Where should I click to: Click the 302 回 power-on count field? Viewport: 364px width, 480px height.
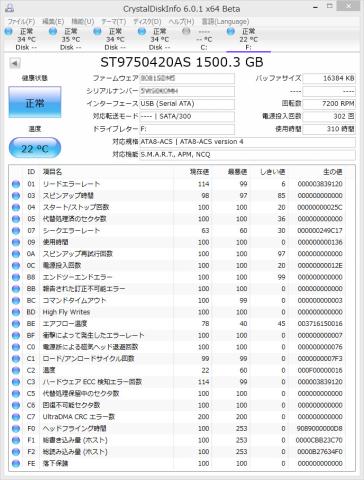coord(329,116)
